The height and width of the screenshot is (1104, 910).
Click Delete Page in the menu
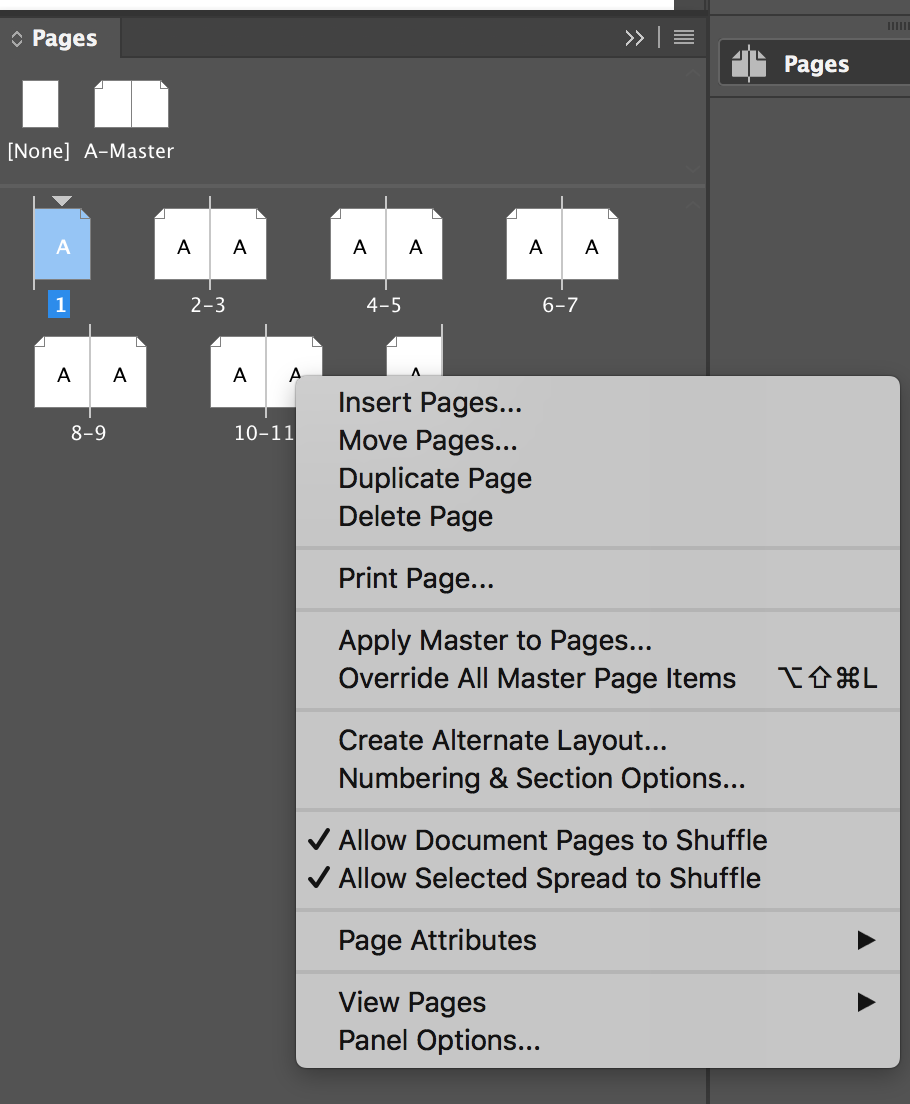tap(416, 516)
